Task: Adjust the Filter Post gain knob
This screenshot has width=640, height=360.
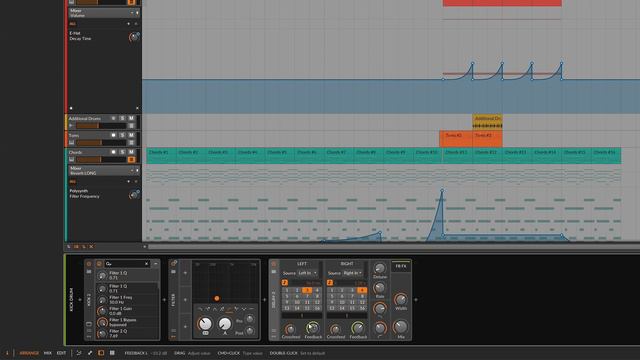Action: click(250, 331)
